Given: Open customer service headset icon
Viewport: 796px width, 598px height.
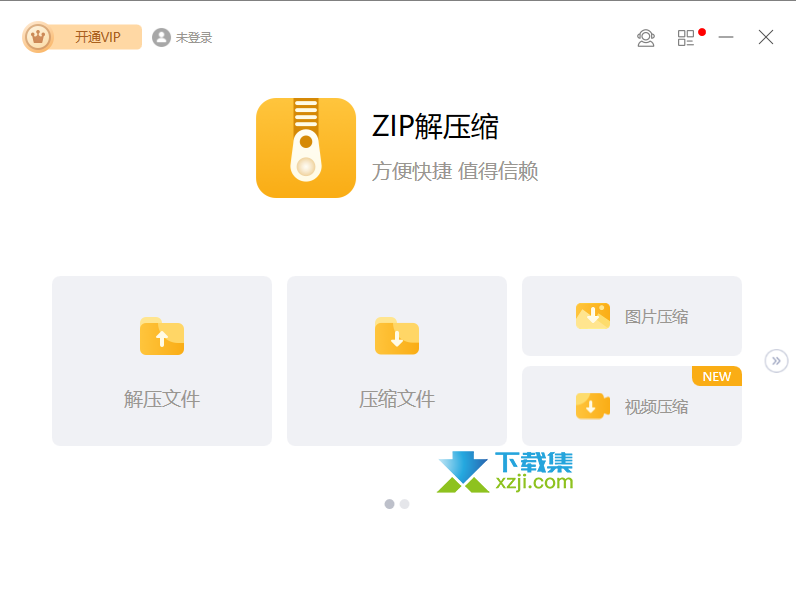Looking at the screenshot, I should pyautogui.click(x=646, y=38).
